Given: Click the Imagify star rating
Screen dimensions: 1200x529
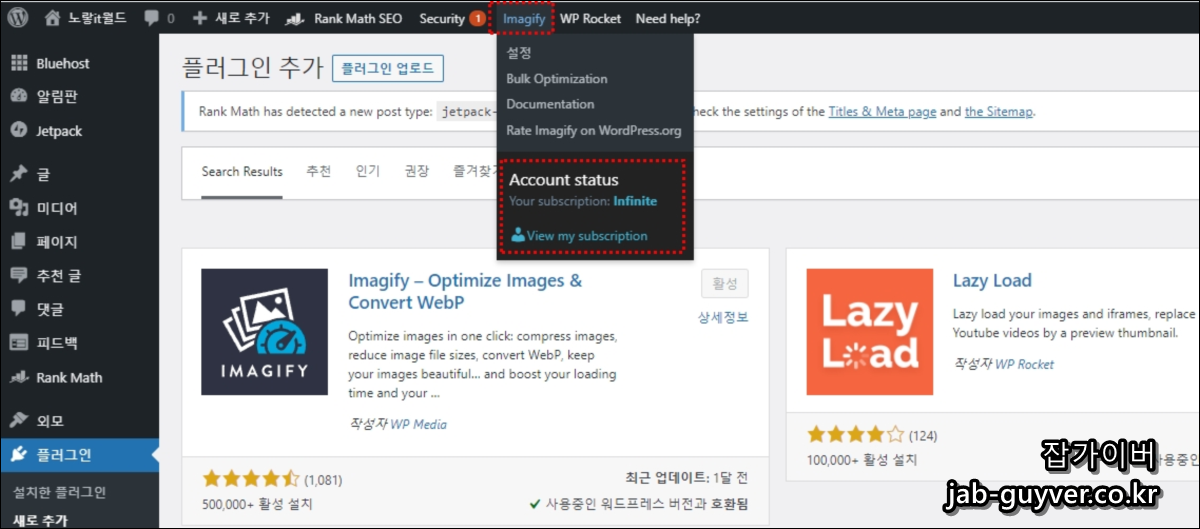Looking at the screenshot, I should pos(250,478).
